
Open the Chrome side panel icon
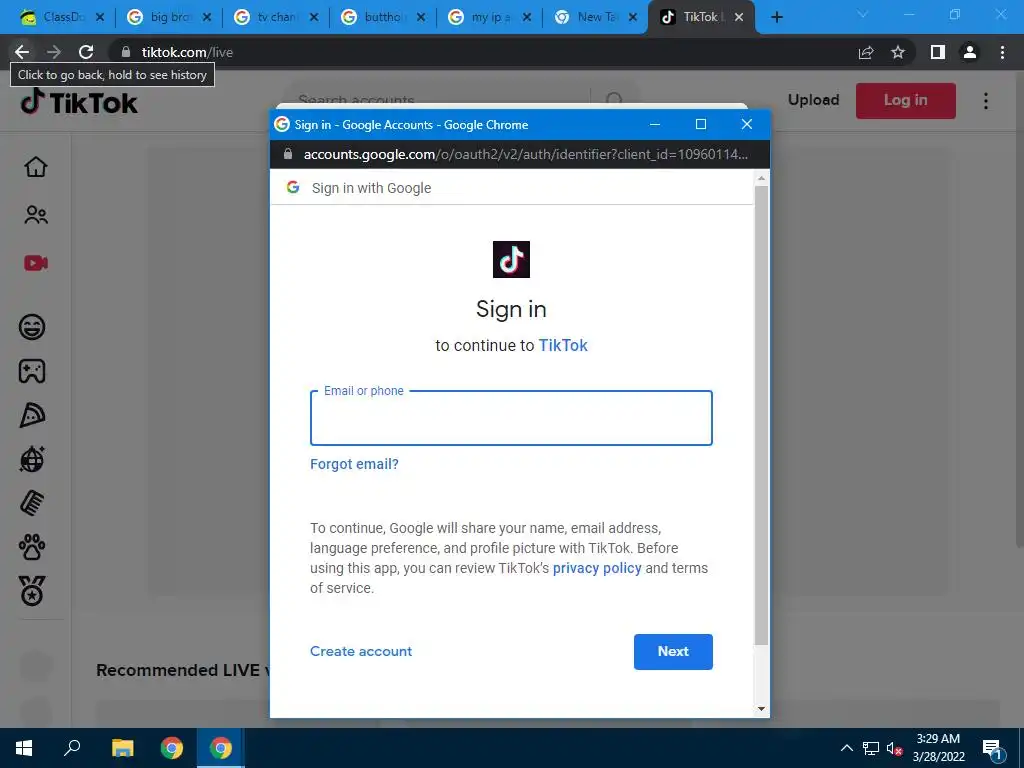pos(938,52)
